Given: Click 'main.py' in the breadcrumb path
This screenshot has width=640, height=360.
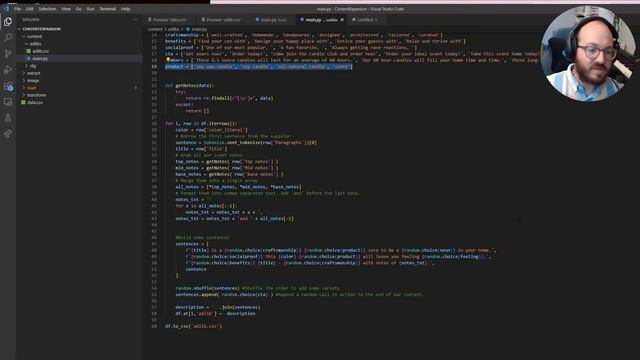Looking at the screenshot, I should click(199, 29).
